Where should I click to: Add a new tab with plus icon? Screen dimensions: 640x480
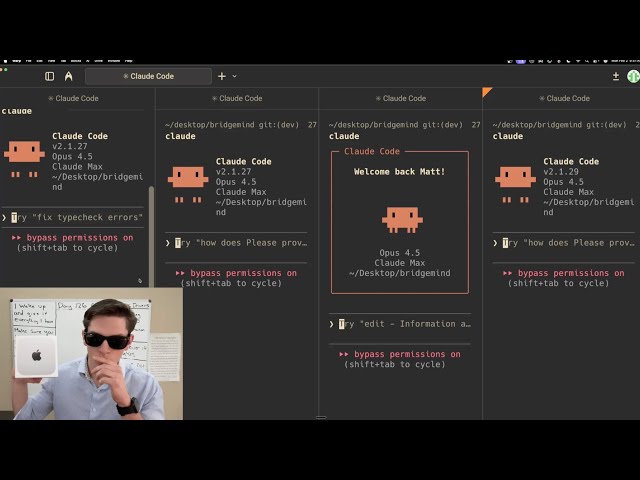coord(222,76)
